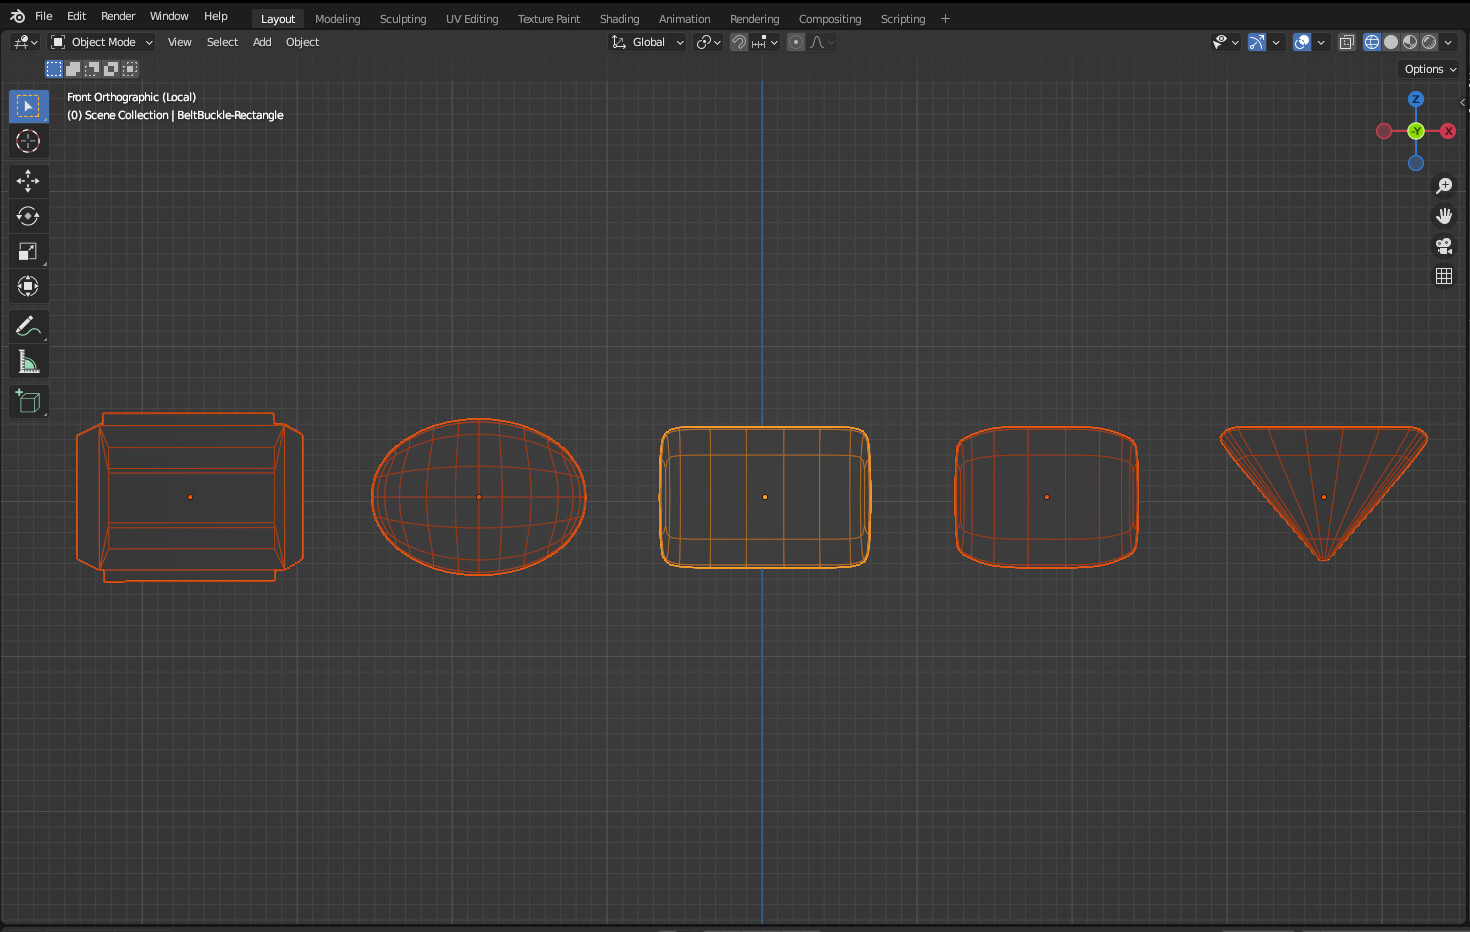
Task: Switch to material preview shading
Action: [x=1410, y=42]
